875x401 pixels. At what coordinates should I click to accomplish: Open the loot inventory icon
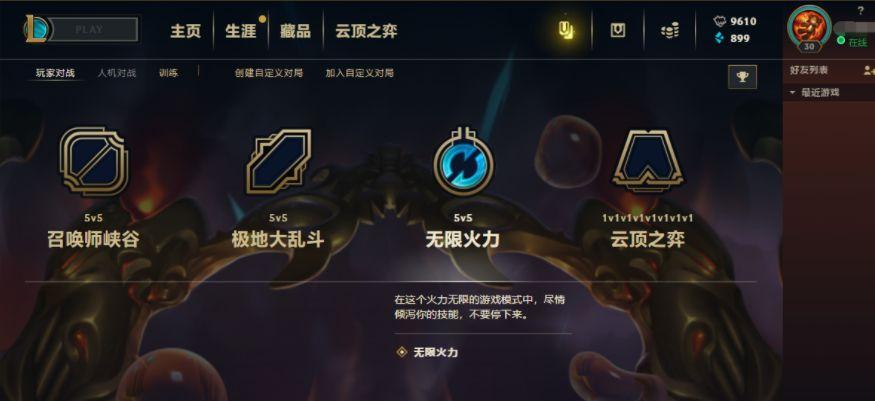(618, 30)
